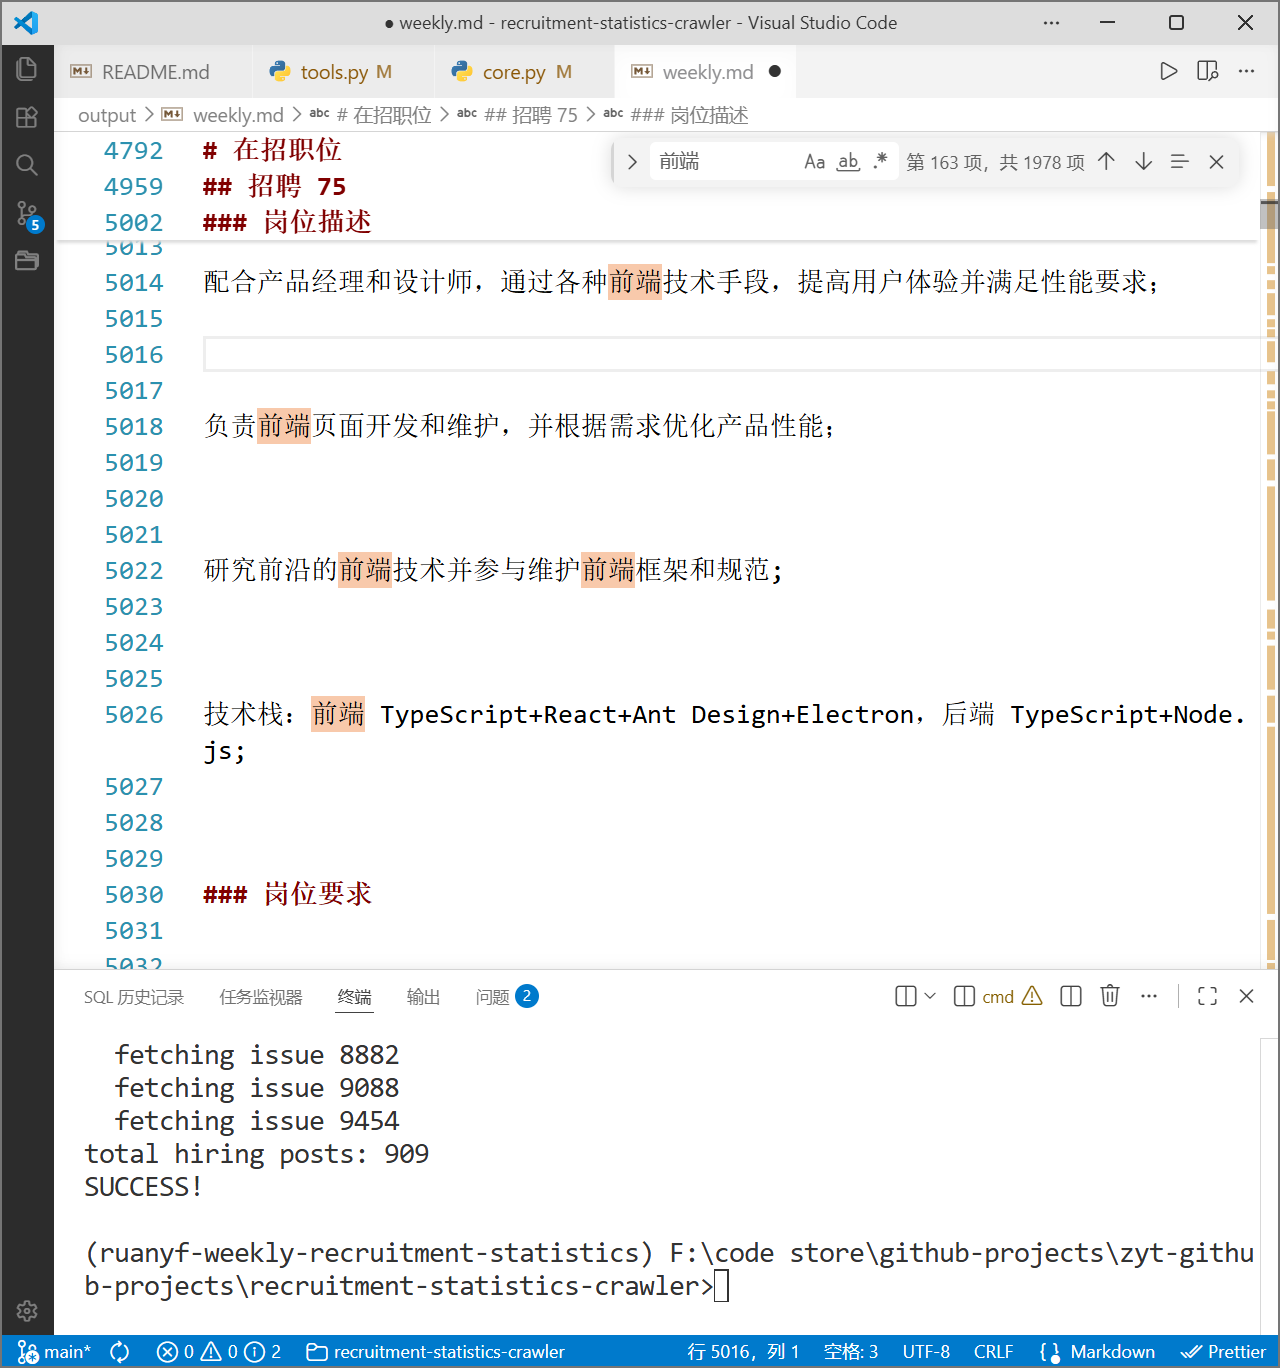Enable regex search in the find widget
Screen dimensions: 1280x1368
[880, 161]
